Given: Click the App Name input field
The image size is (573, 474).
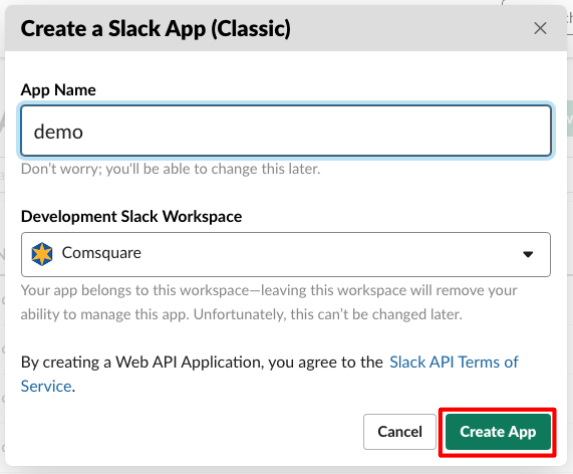Looking at the screenshot, I should click(x=286, y=131).
